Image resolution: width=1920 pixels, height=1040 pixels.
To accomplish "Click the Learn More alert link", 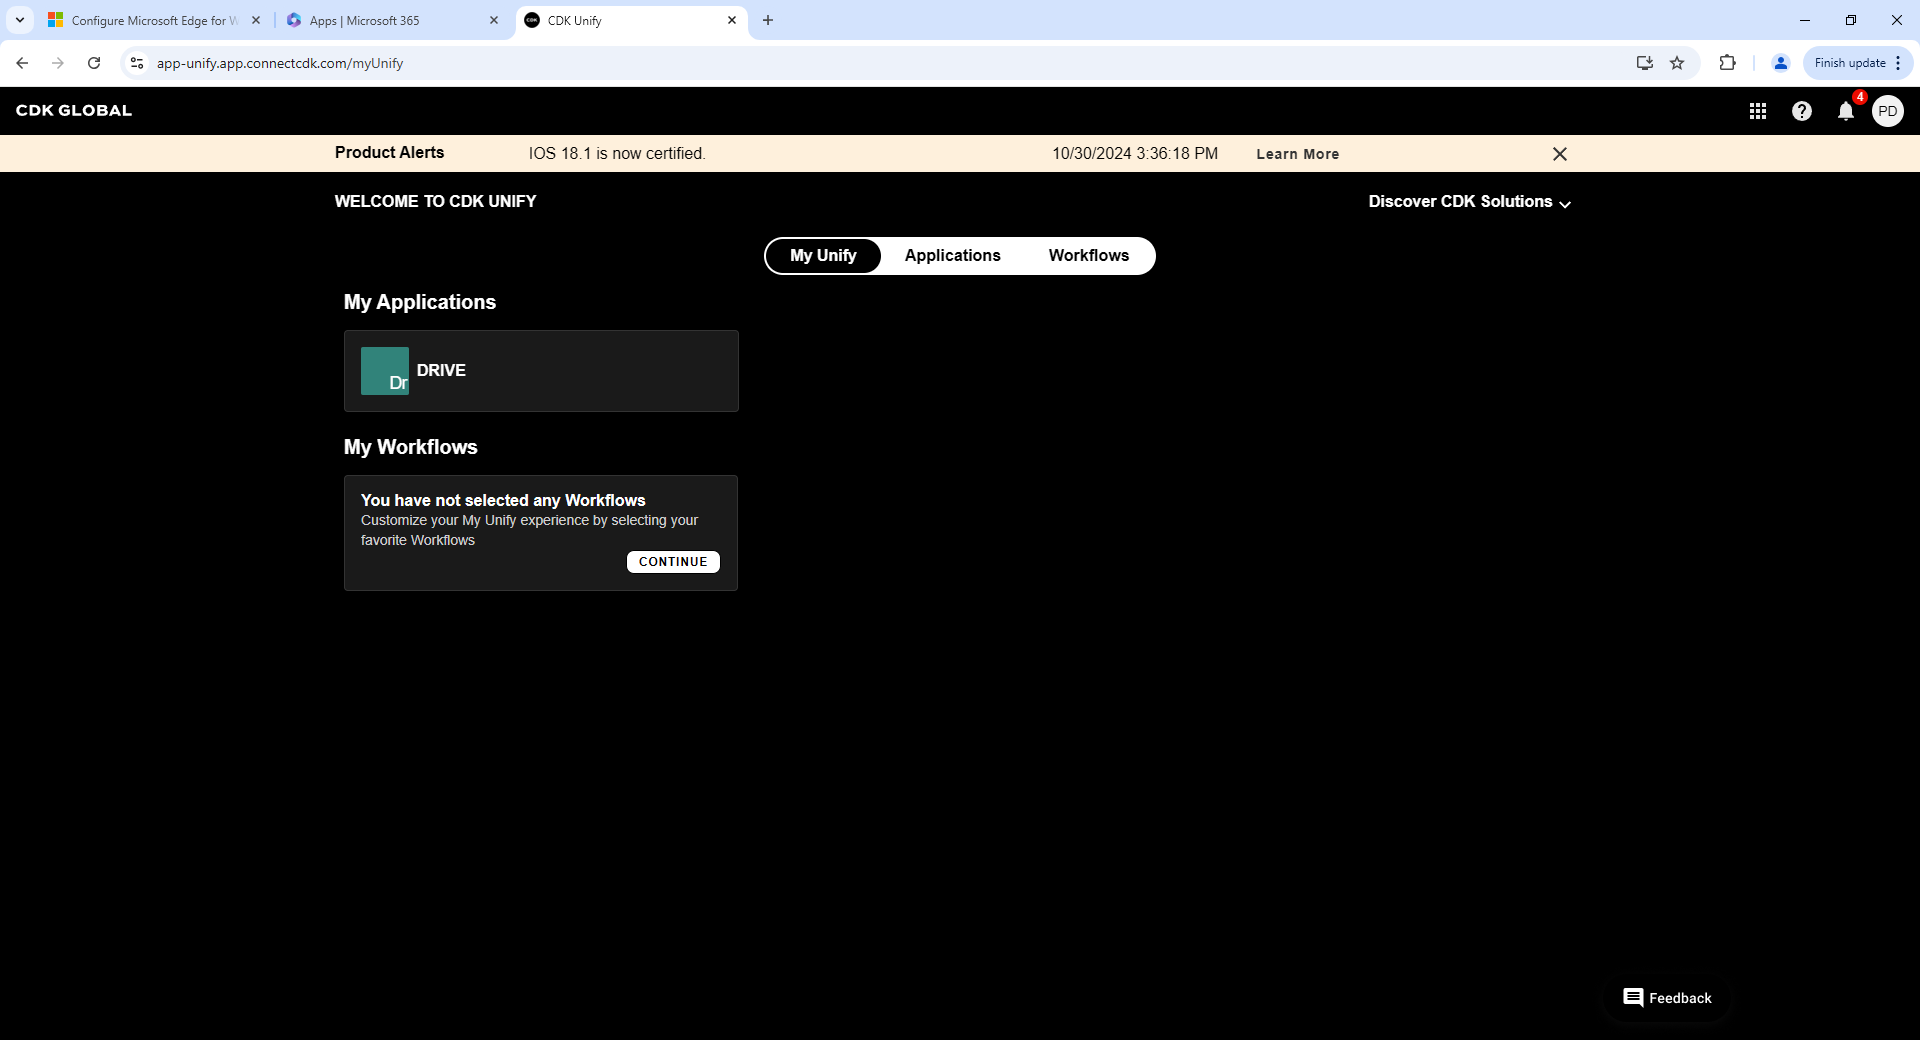I will tap(1297, 154).
